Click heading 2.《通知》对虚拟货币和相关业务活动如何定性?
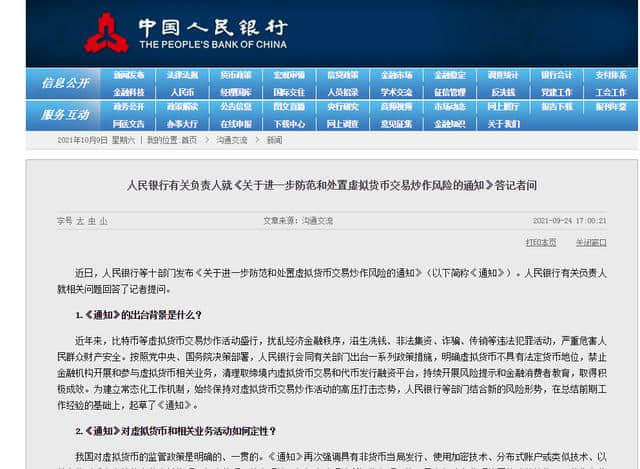This screenshot has height=469, width=640. (176, 431)
